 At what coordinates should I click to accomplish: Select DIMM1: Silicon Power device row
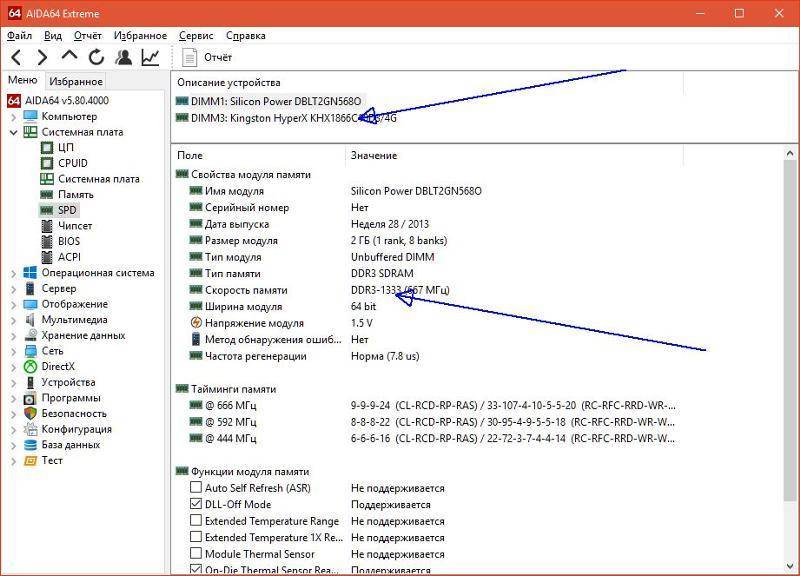tap(276, 102)
